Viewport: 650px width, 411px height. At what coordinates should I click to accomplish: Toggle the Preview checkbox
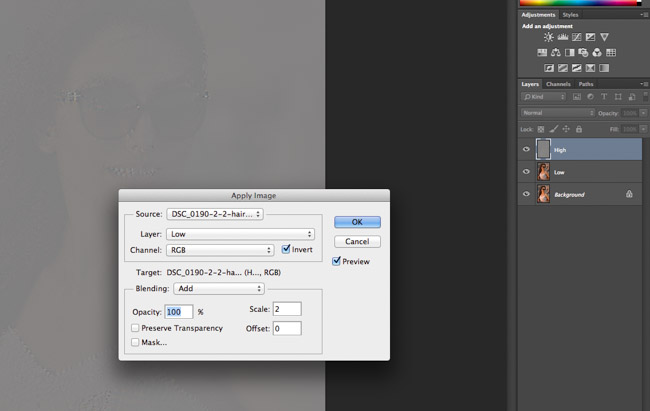[x=336, y=261]
